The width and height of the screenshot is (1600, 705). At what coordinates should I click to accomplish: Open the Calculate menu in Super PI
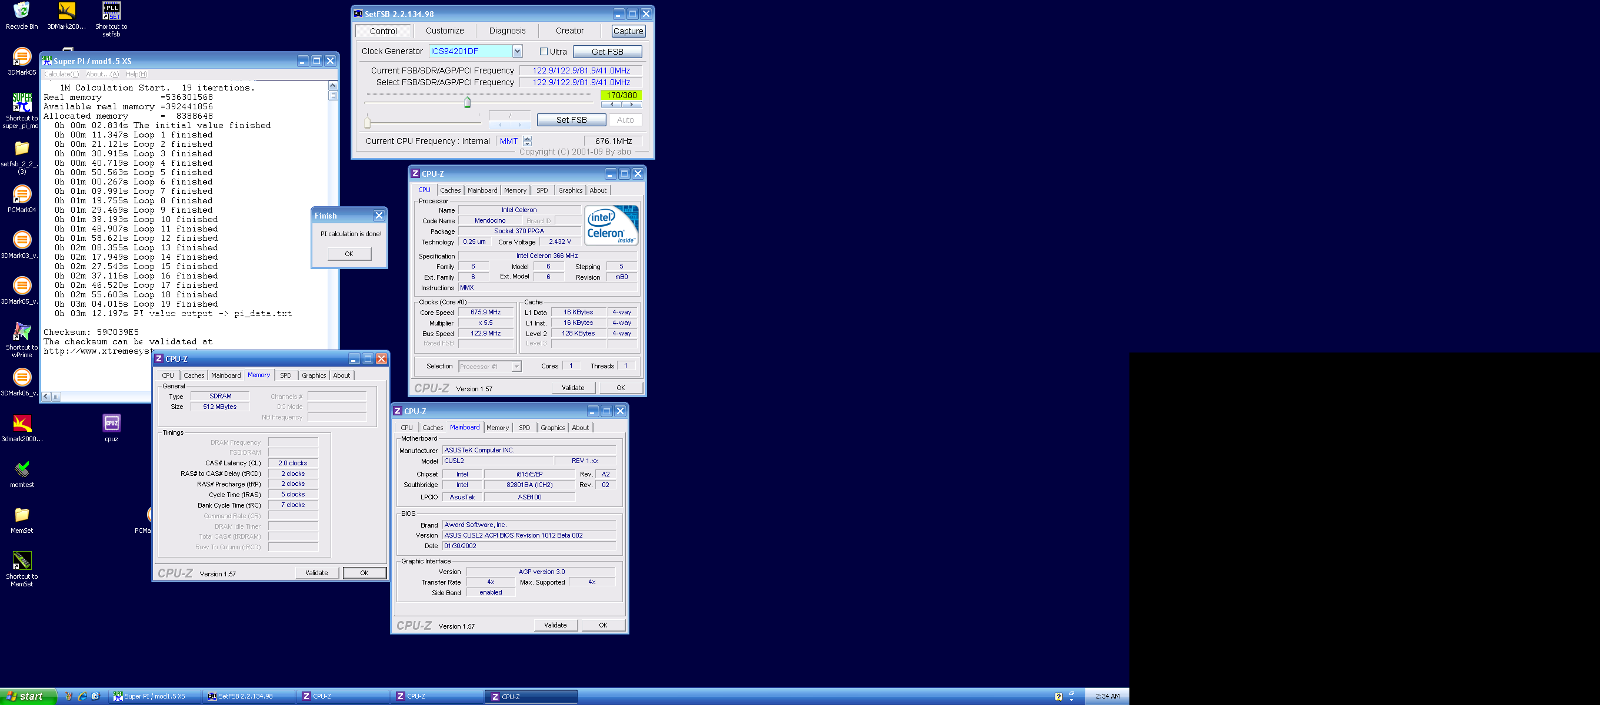click(x=63, y=74)
